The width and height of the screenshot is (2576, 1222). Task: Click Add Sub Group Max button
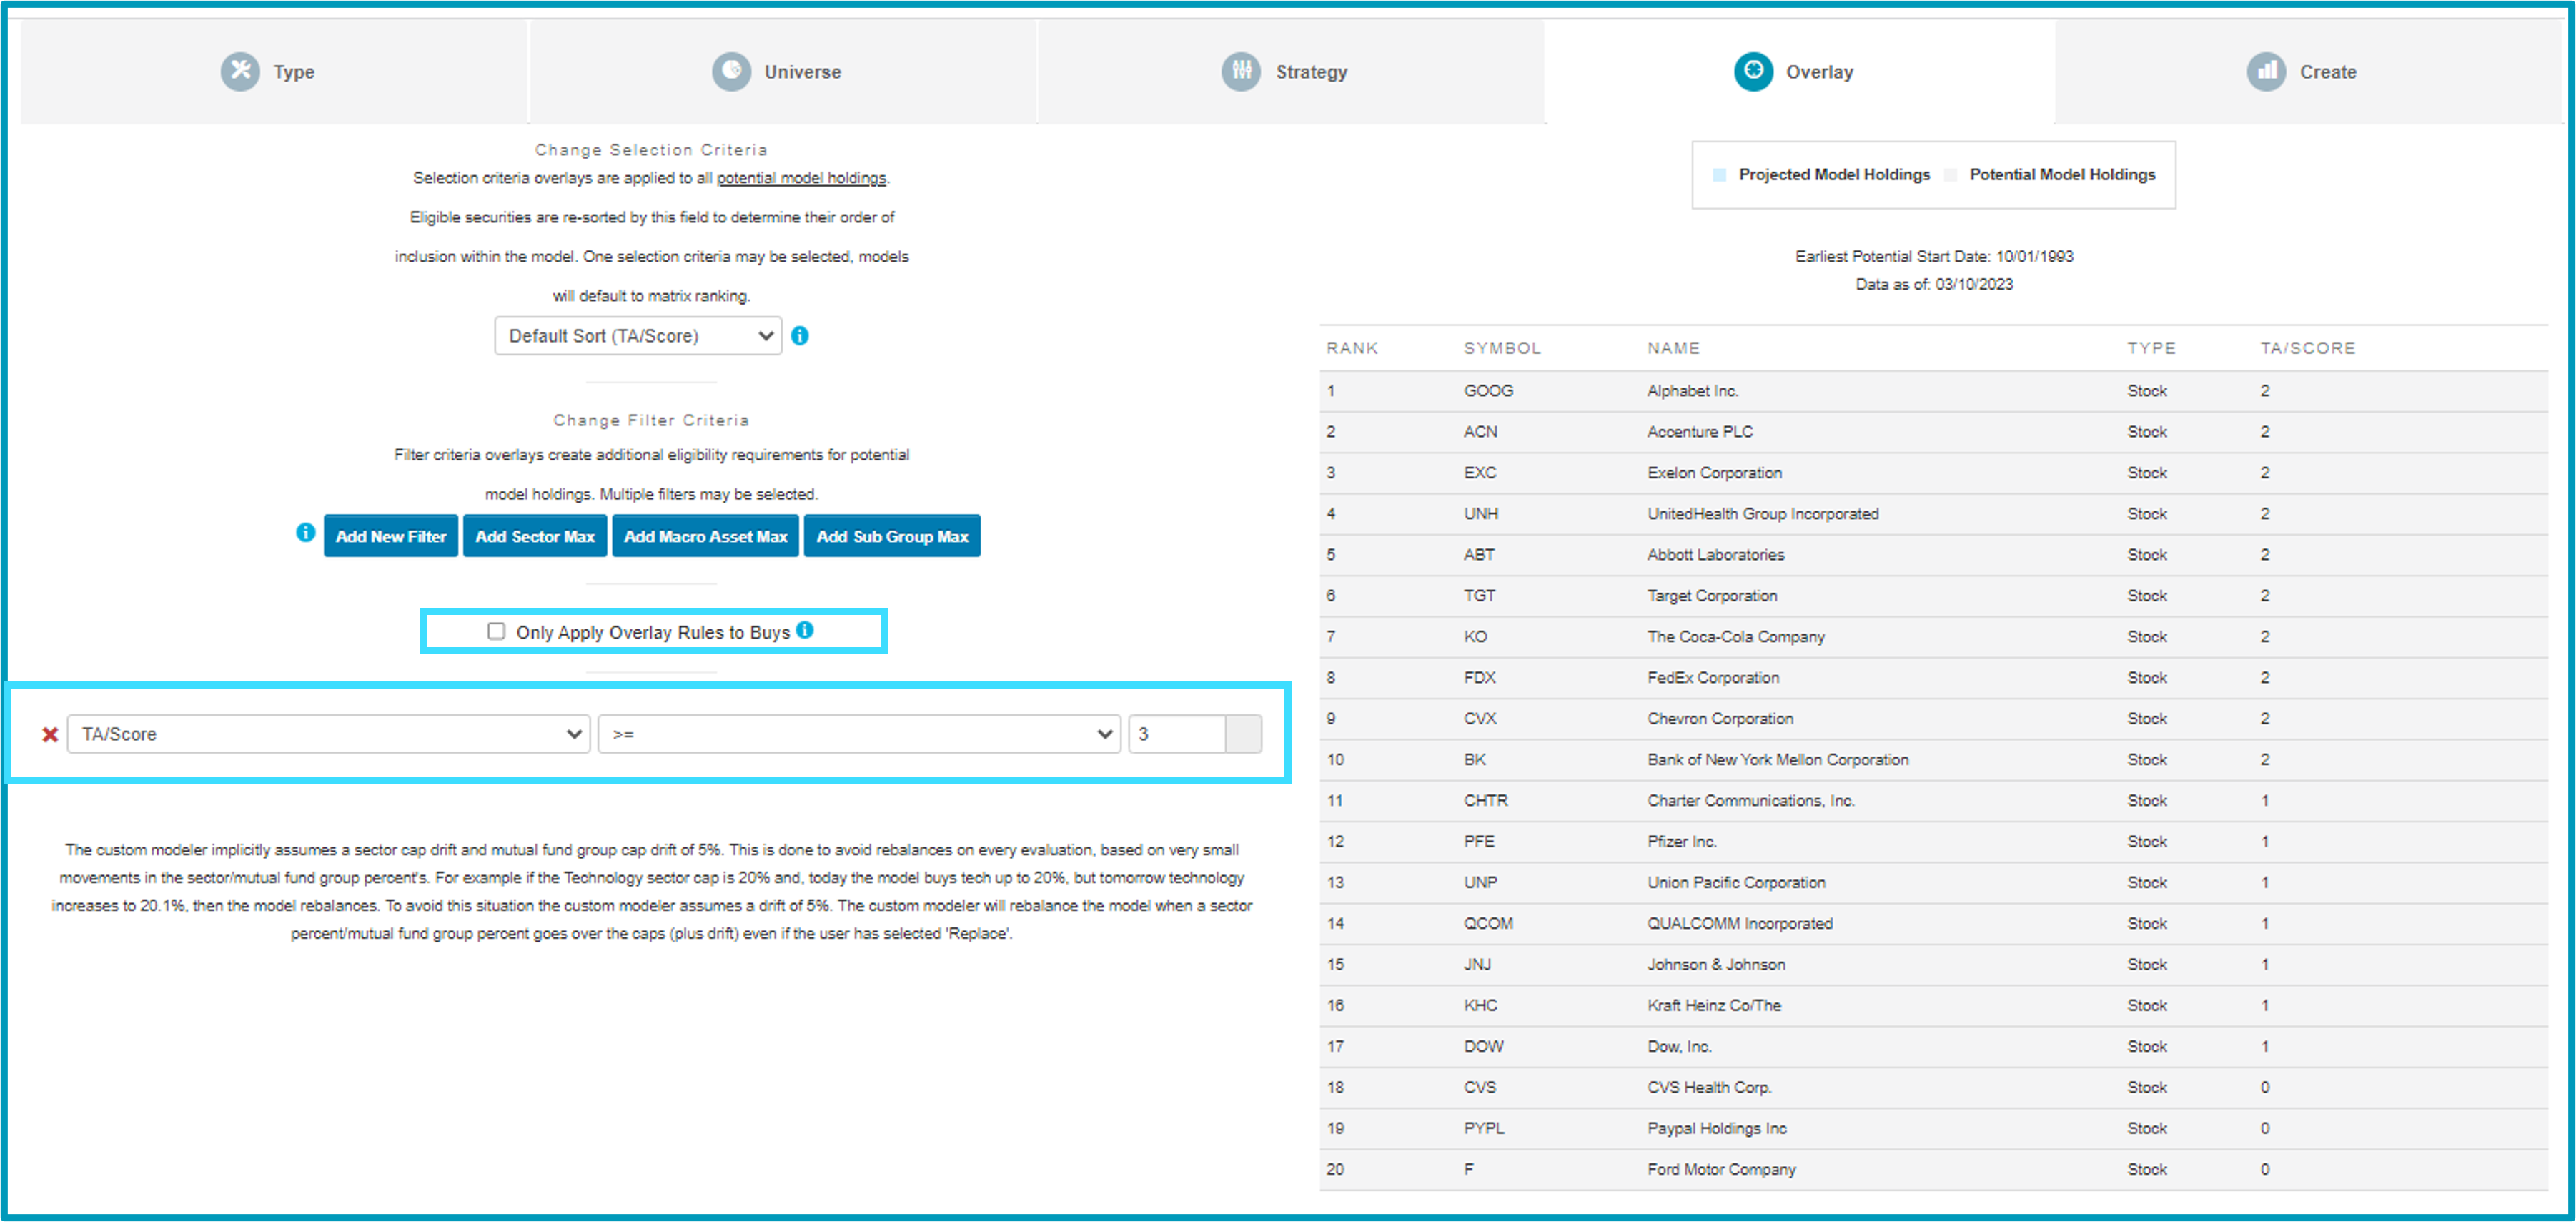pyautogui.click(x=892, y=536)
